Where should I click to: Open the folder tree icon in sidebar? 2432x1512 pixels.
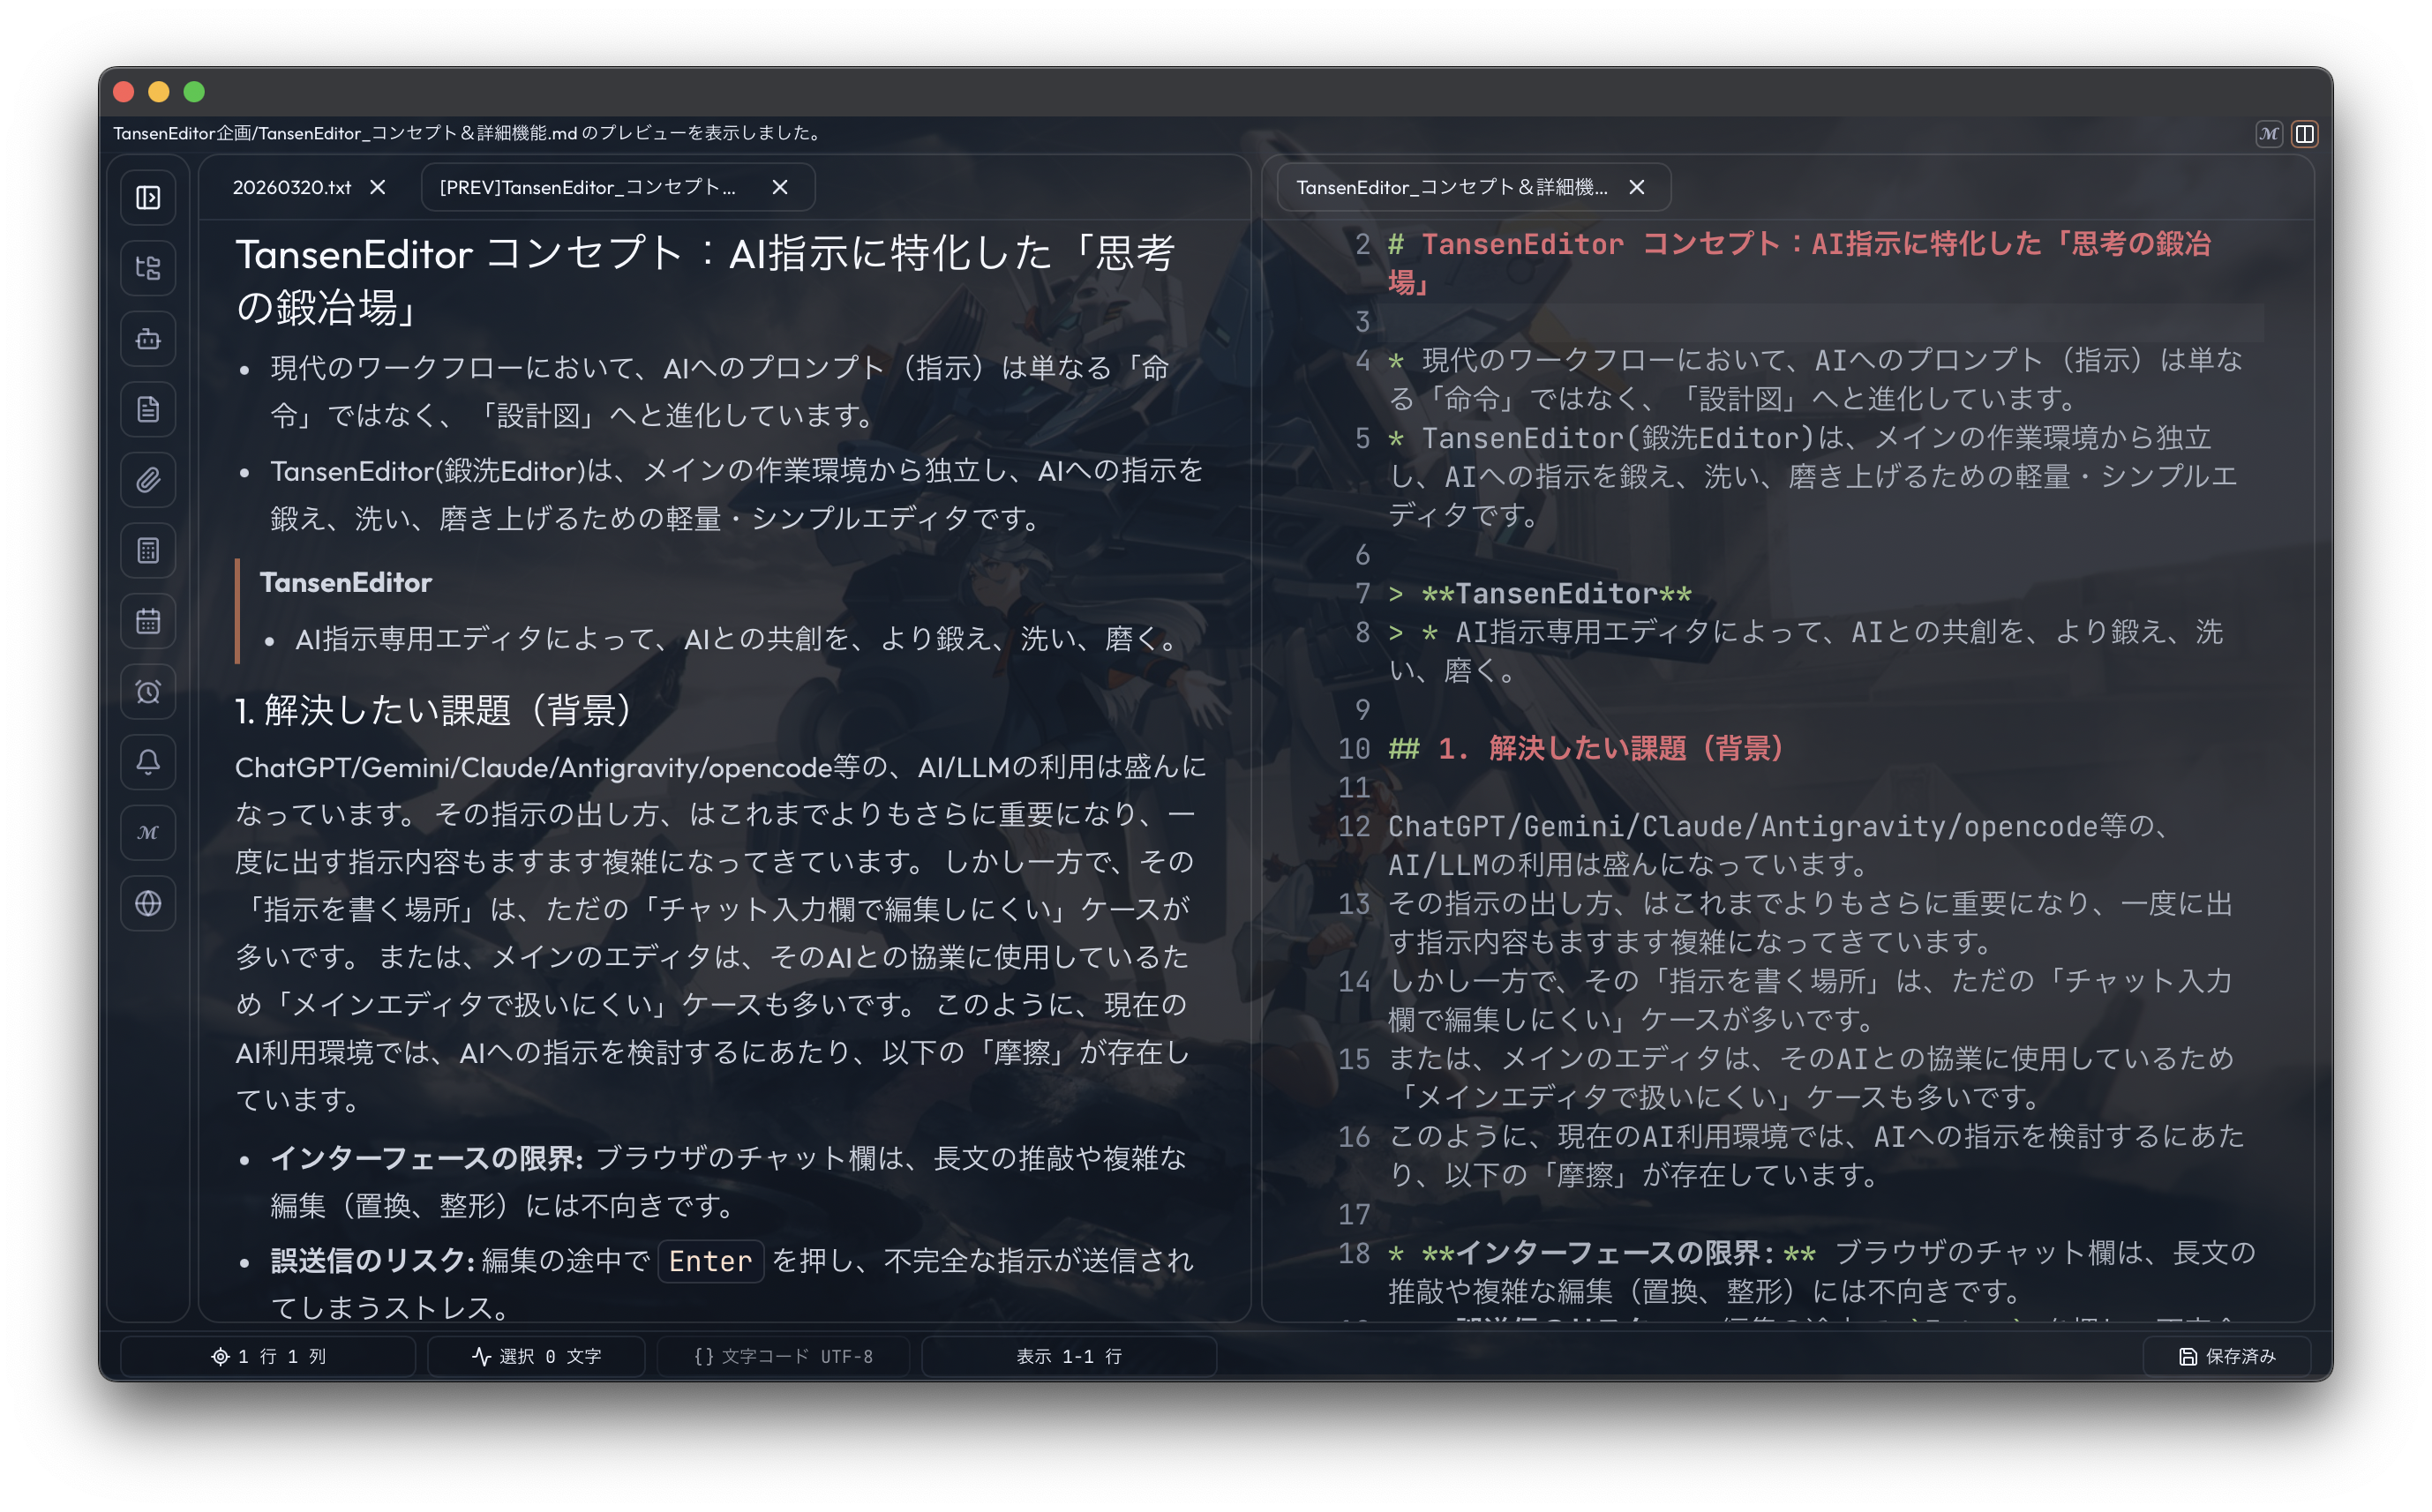click(x=148, y=268)
